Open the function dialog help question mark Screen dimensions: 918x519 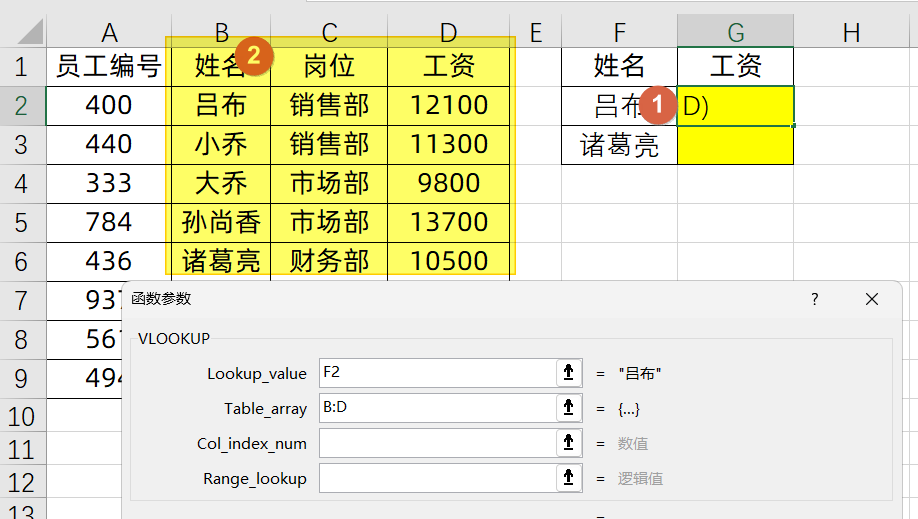(814, 299)
